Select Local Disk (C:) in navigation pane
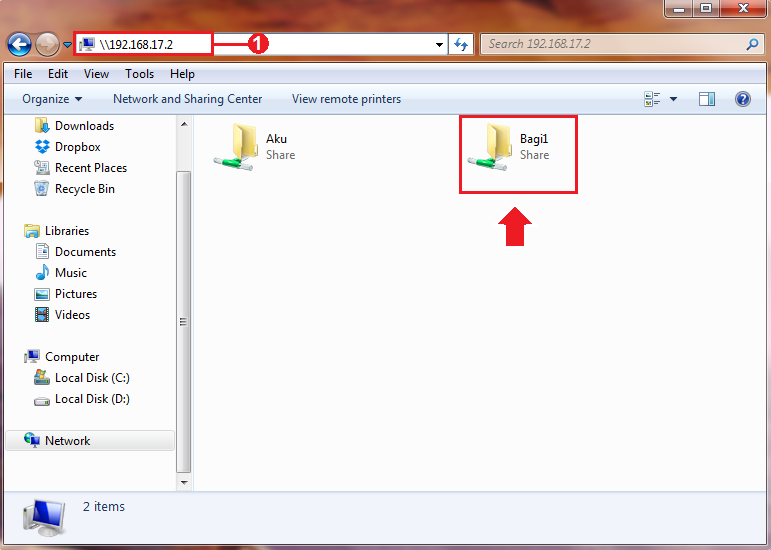771x550 pixels. click(92, 378)
